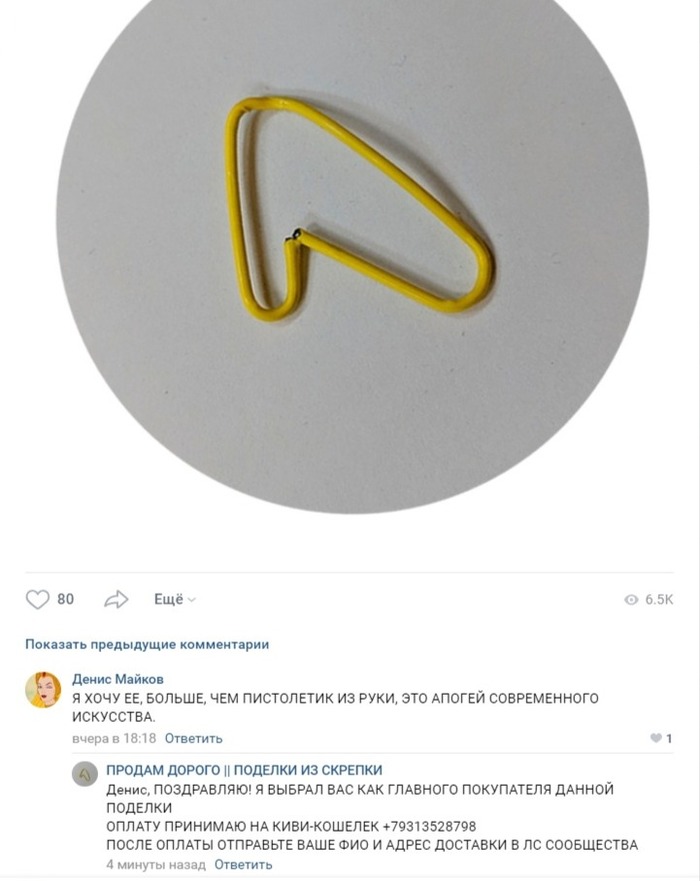This screenshot has width=700, height=881.
Task: Like Денис Майков's comment with small heart
Action: point(657,738)
